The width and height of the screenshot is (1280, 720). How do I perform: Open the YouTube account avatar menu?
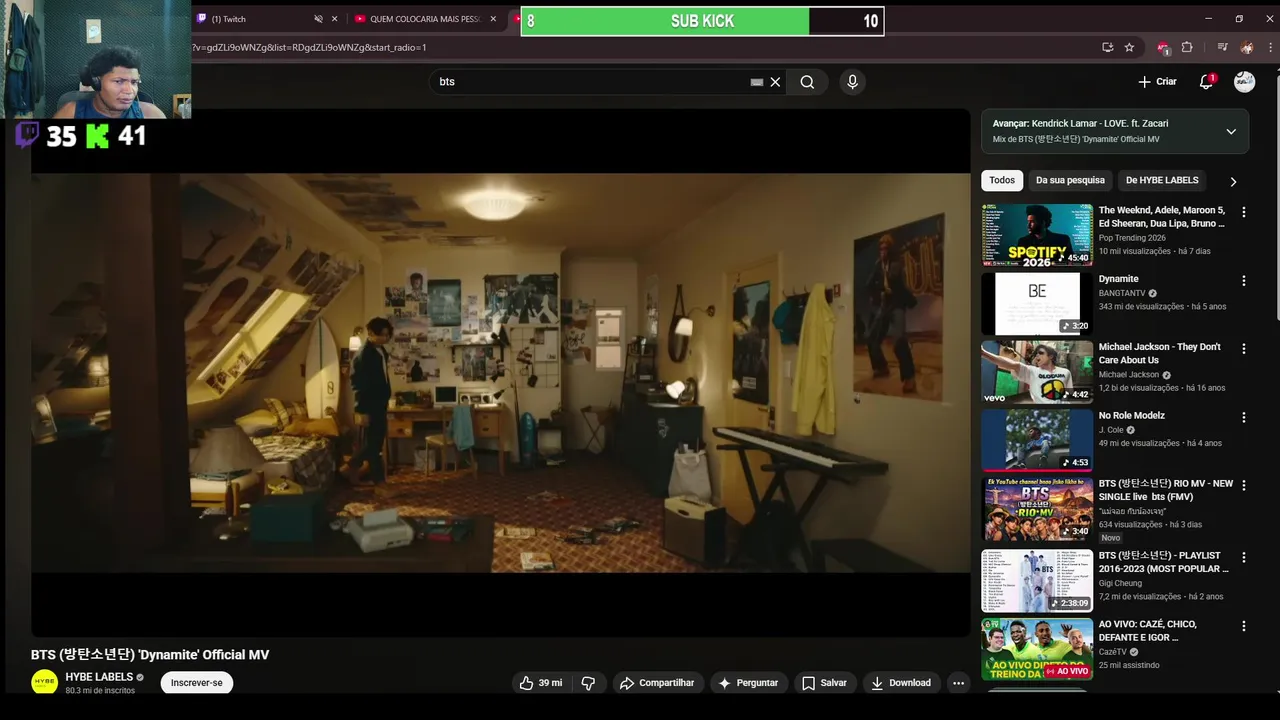point(1244,82)
